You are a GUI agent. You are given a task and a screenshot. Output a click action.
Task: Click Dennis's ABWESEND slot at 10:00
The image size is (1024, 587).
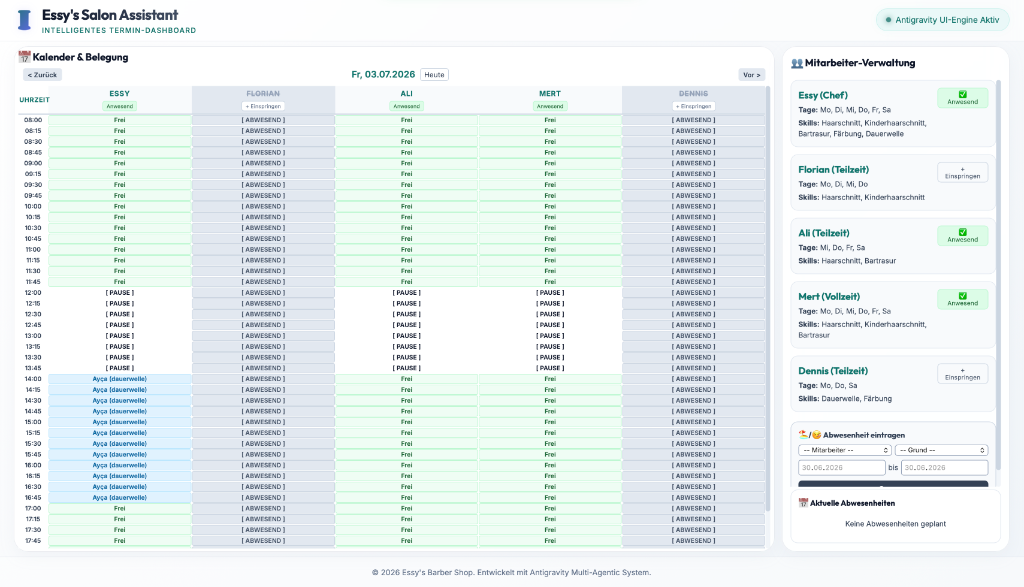[694, 206]
